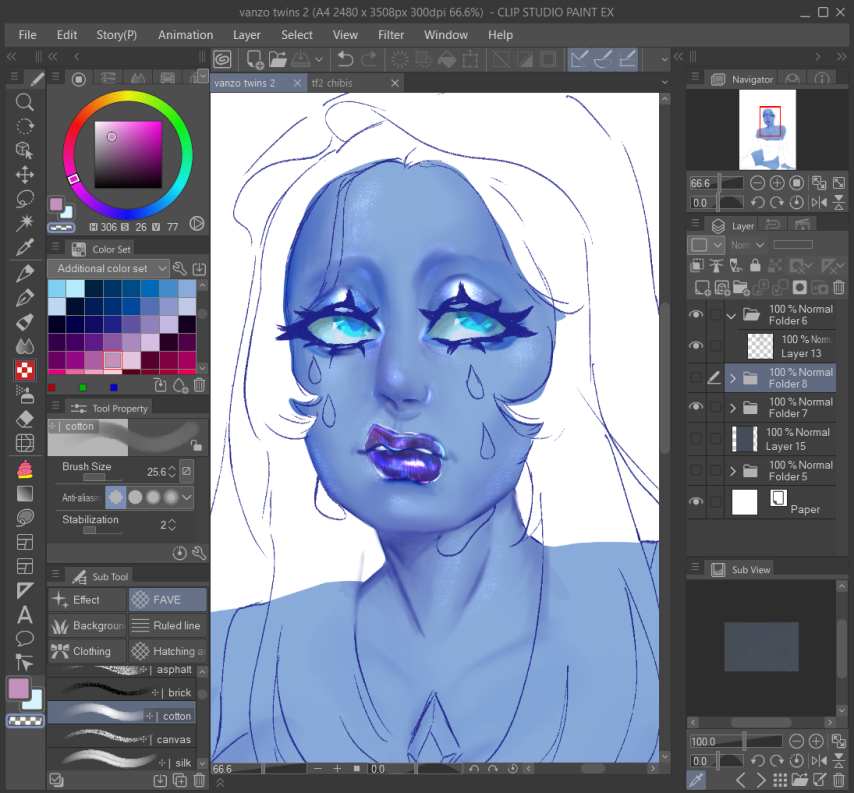The width and height of the screenshot is (854, 793).
Task: Select the Gradient tool
Action: 25,493
